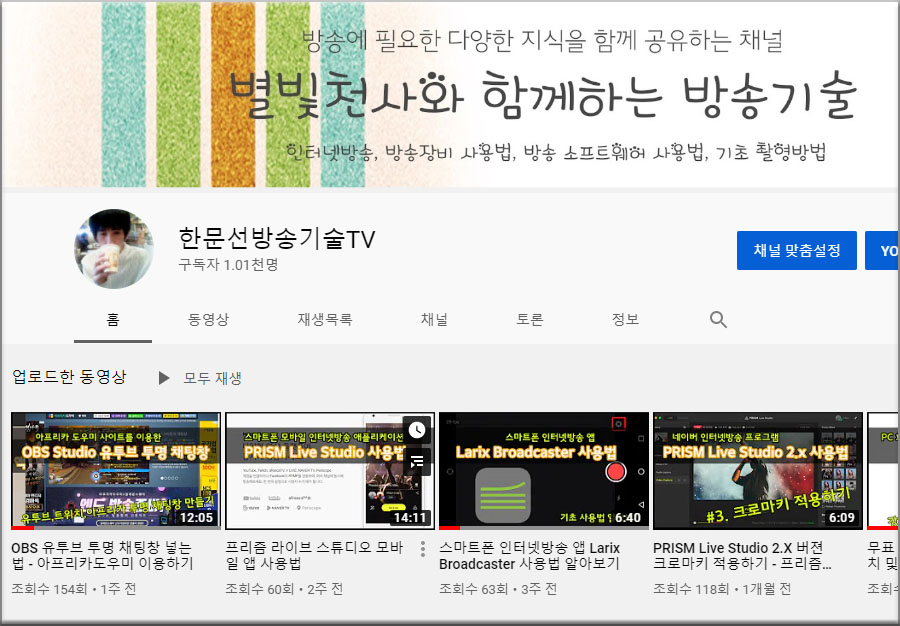The height and width of the screenshot is (626, 900).
Task: Click the partially visible YO blue button
Action: coord(883,251)
